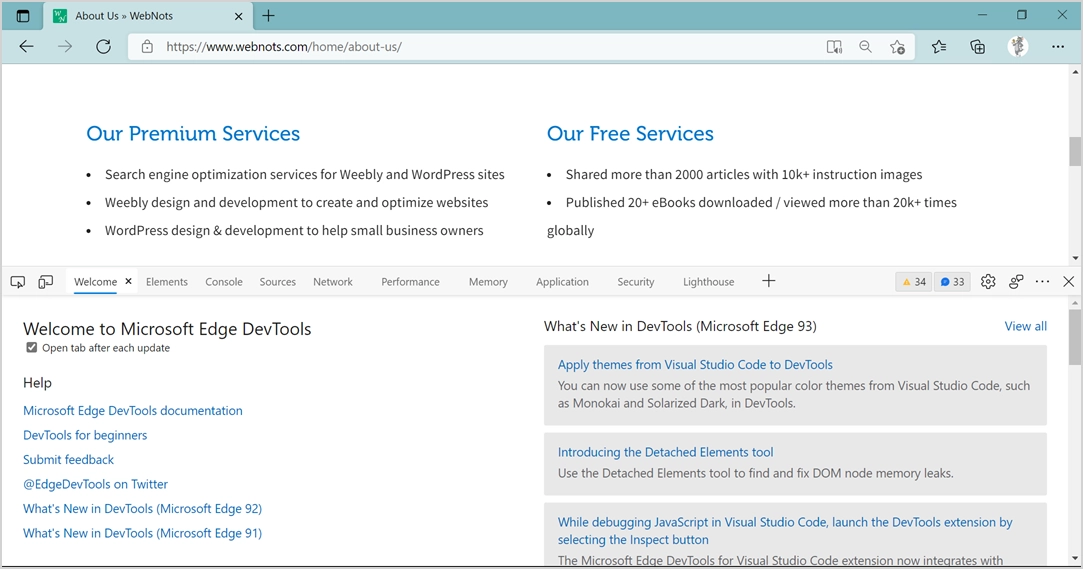
Task: Open Immersive Reader icon in address bar
Action: pyautogui.click(x=834, y=47)
